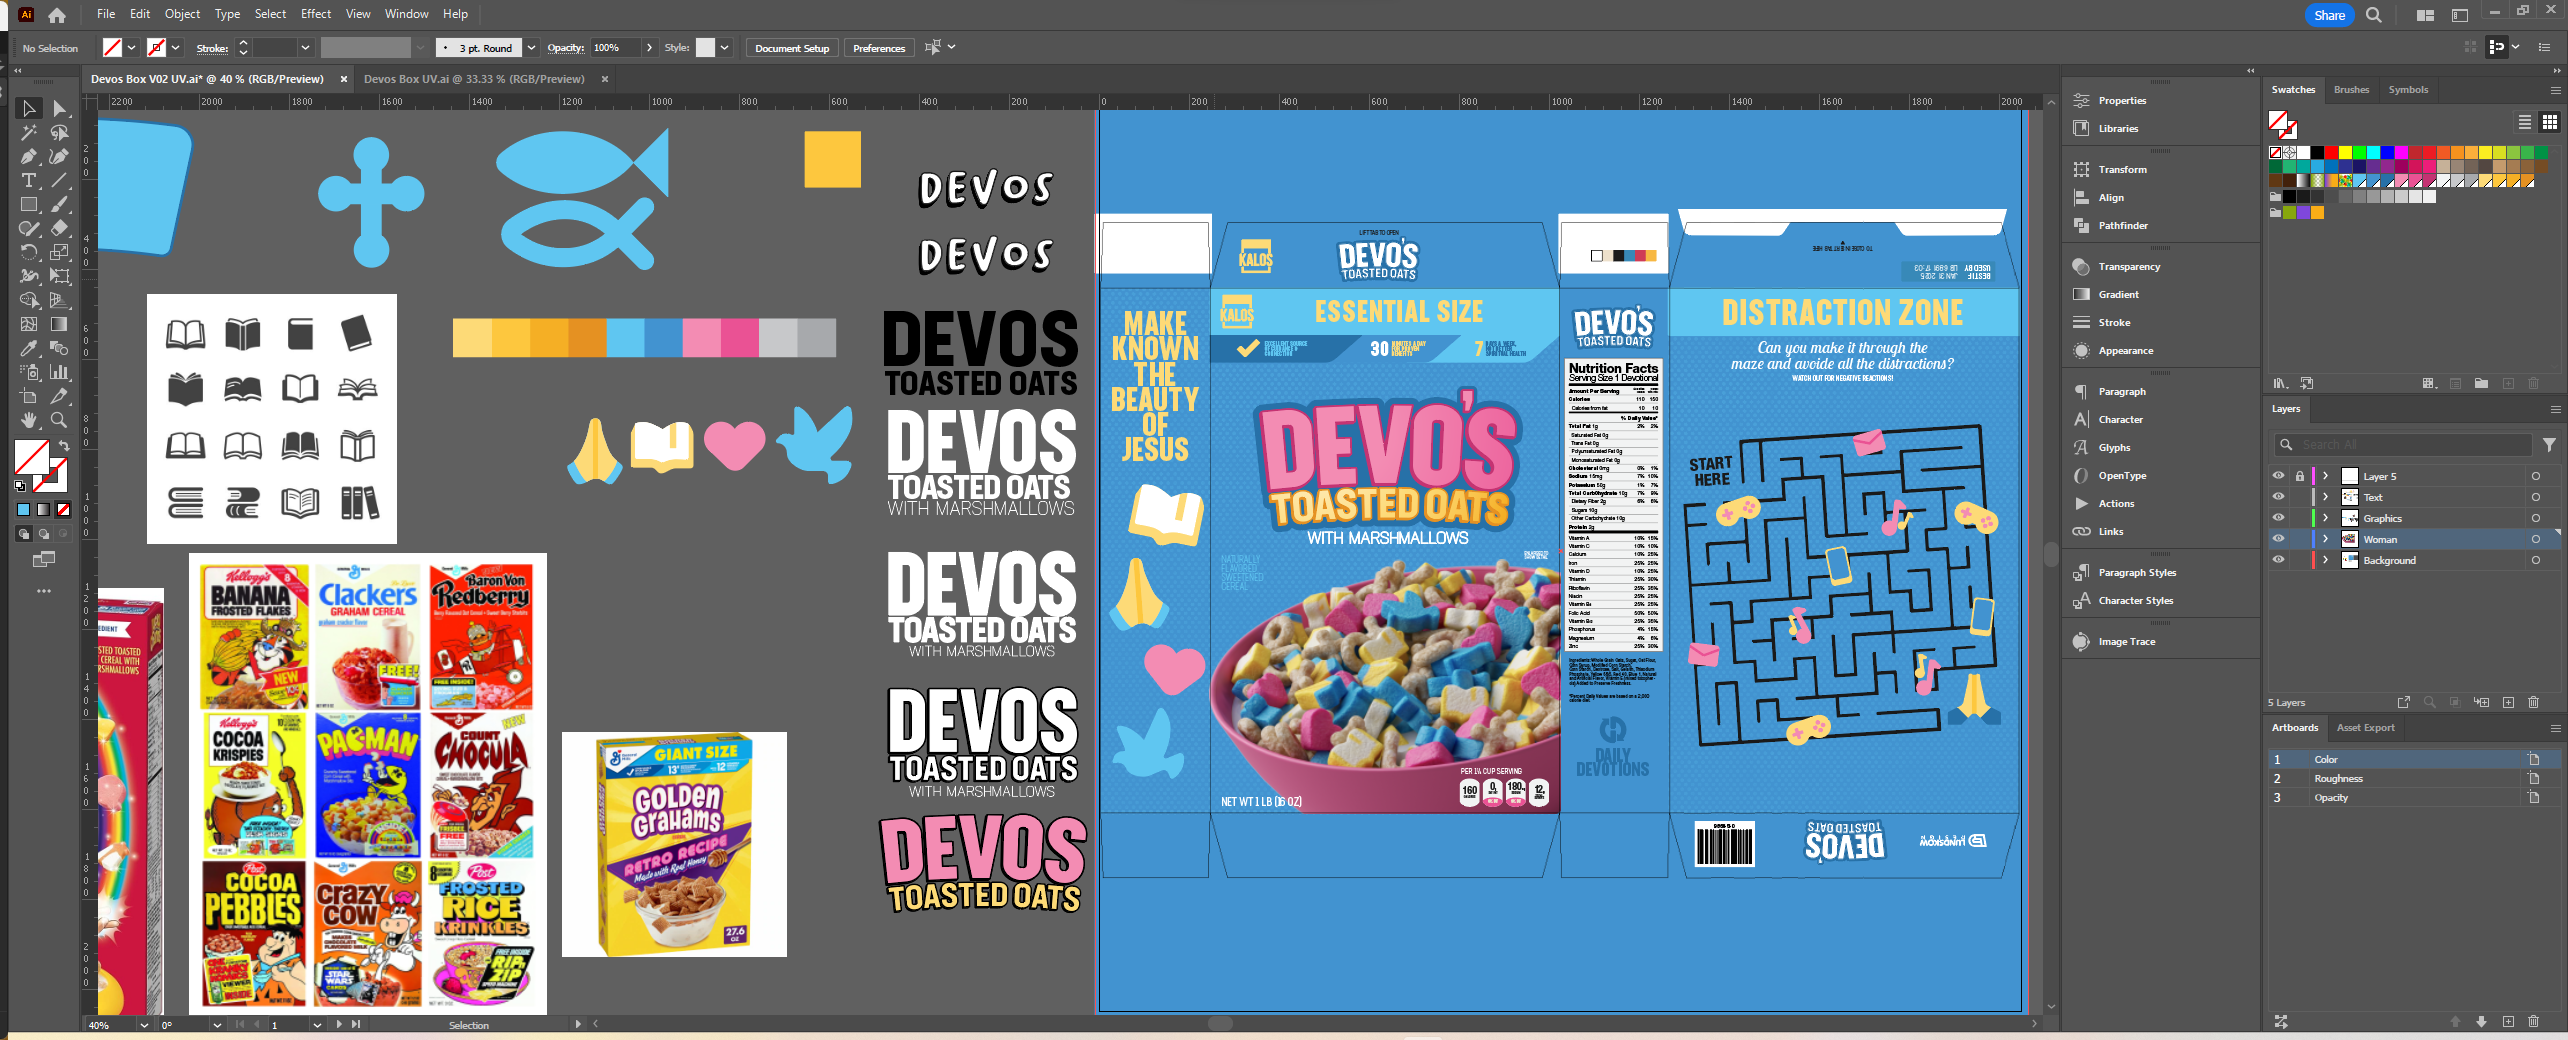
Task: Click the Share button
Action: pos(2329,15)
